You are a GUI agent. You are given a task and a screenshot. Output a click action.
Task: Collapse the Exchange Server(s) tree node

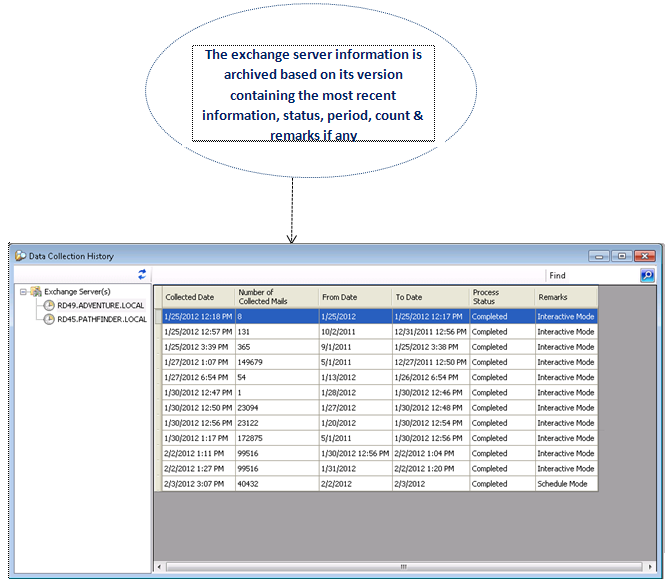[23, 292]
